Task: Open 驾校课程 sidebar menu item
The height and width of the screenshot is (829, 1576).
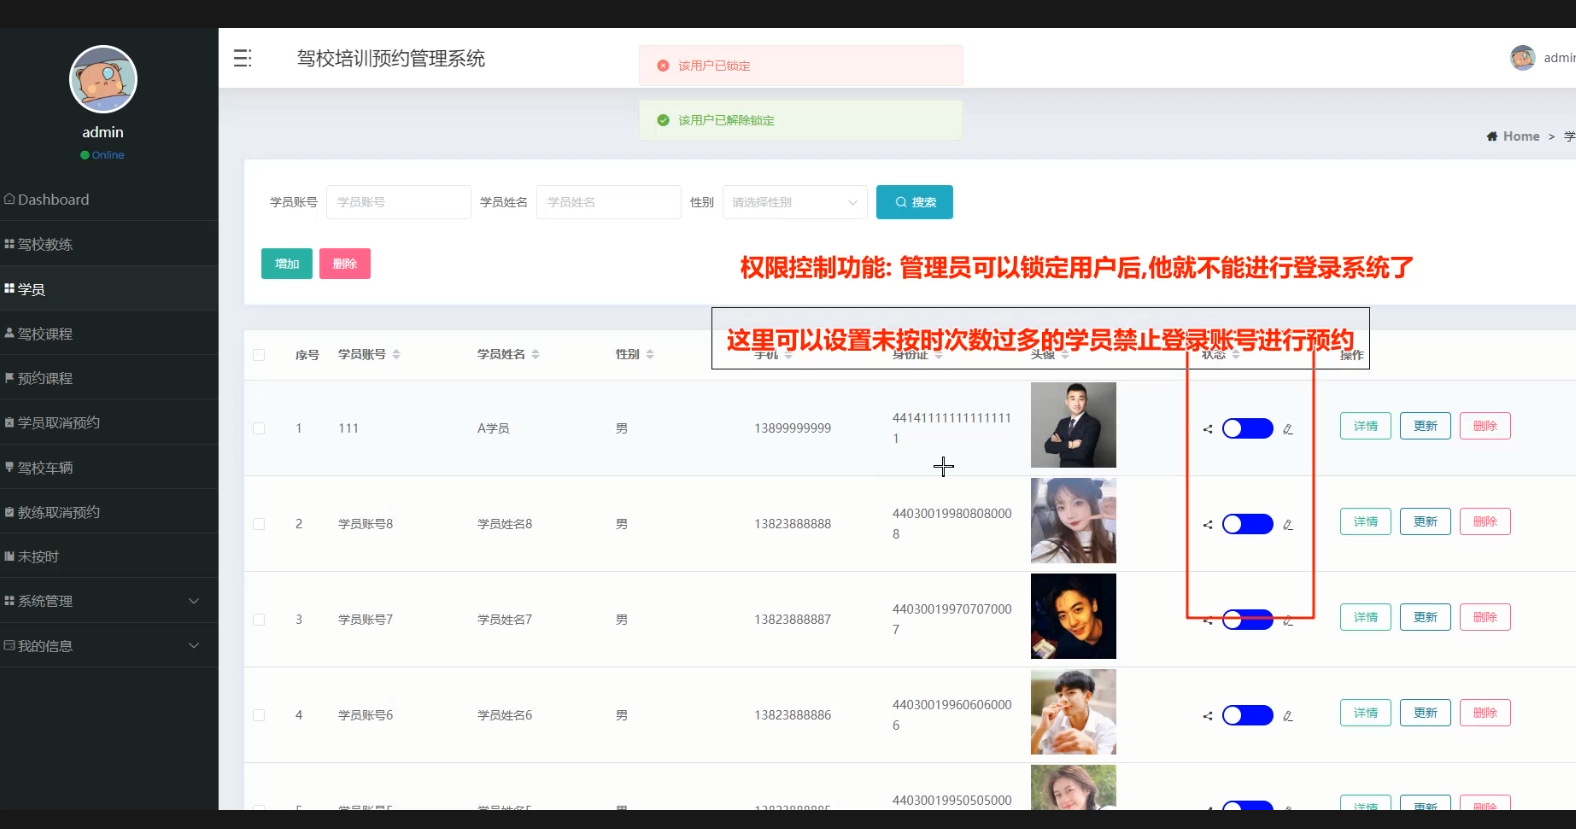Action: pos(109,334)
